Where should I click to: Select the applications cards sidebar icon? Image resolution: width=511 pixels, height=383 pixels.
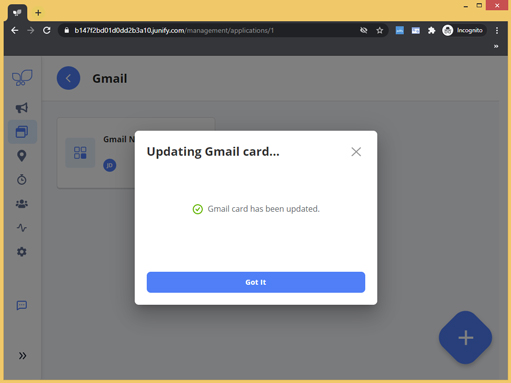click(x=22, y=132)
